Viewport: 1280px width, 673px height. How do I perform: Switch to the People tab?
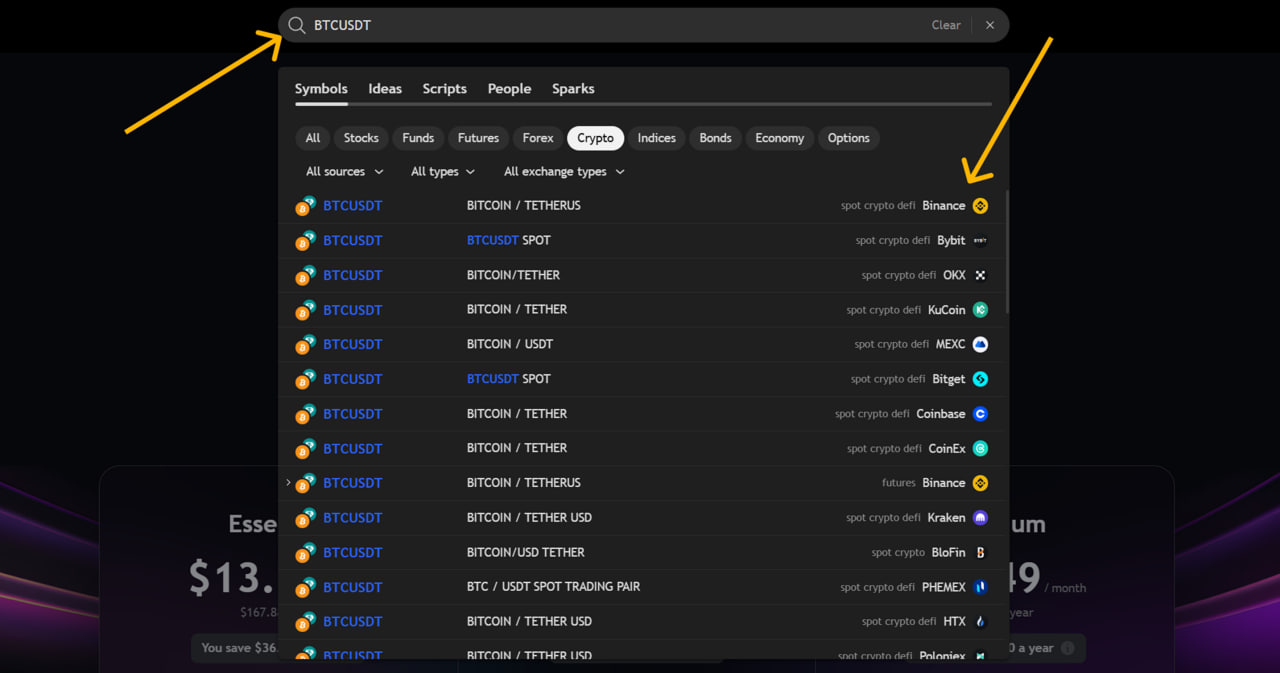pyautogui.click(x=509, y=89)
